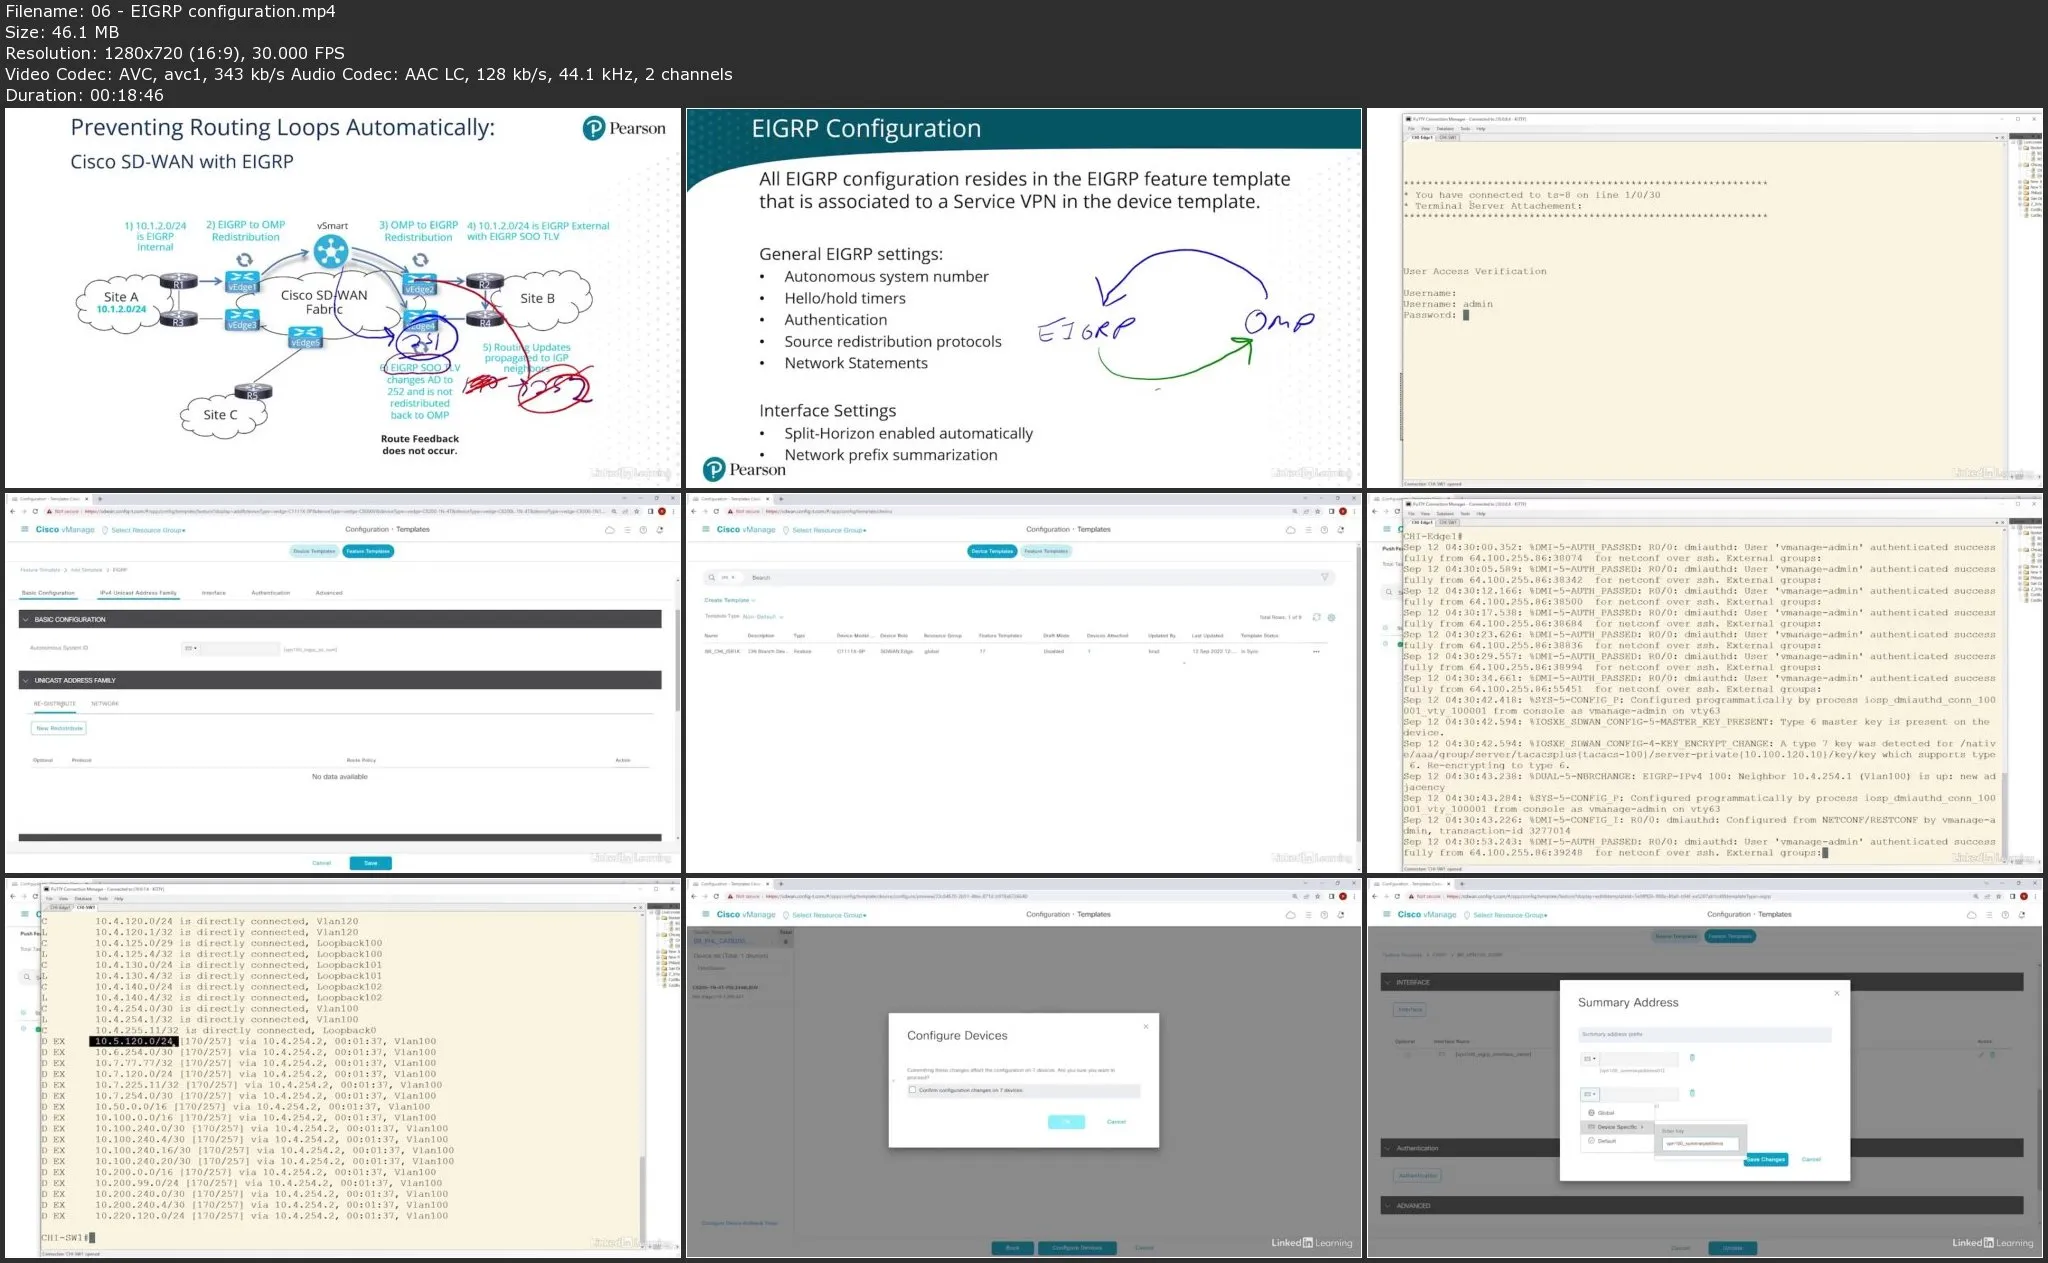Click help icon in EIGRP template frame
The image size is (2048, 1263).
tap(643, 529)
